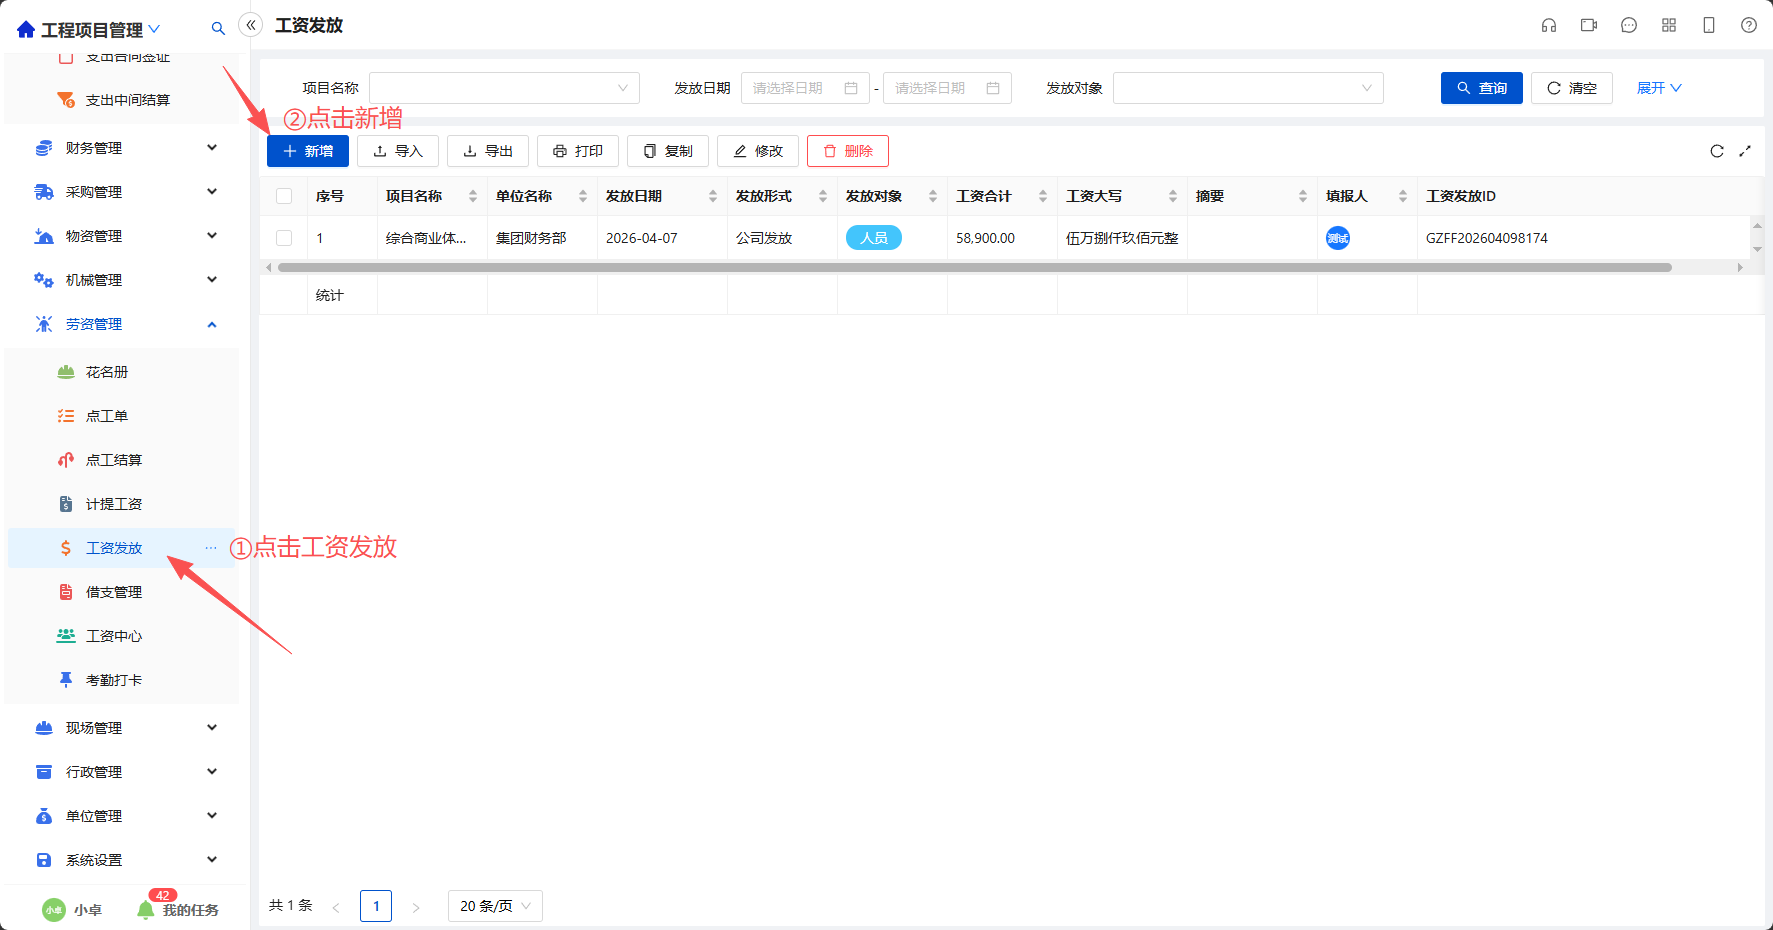Click the 考勤打卡 pin icon
Image resolution: width=1773 pixels, height=930 pixels.
coord(66,680)
